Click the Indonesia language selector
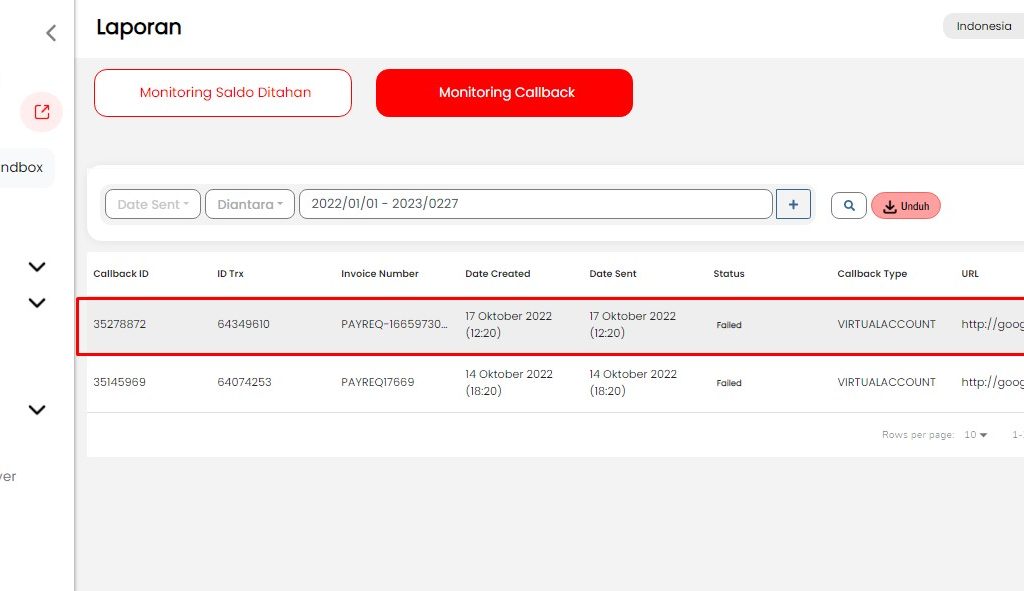The height and width of the screenshot is (591, 1024). coord(983,27)
